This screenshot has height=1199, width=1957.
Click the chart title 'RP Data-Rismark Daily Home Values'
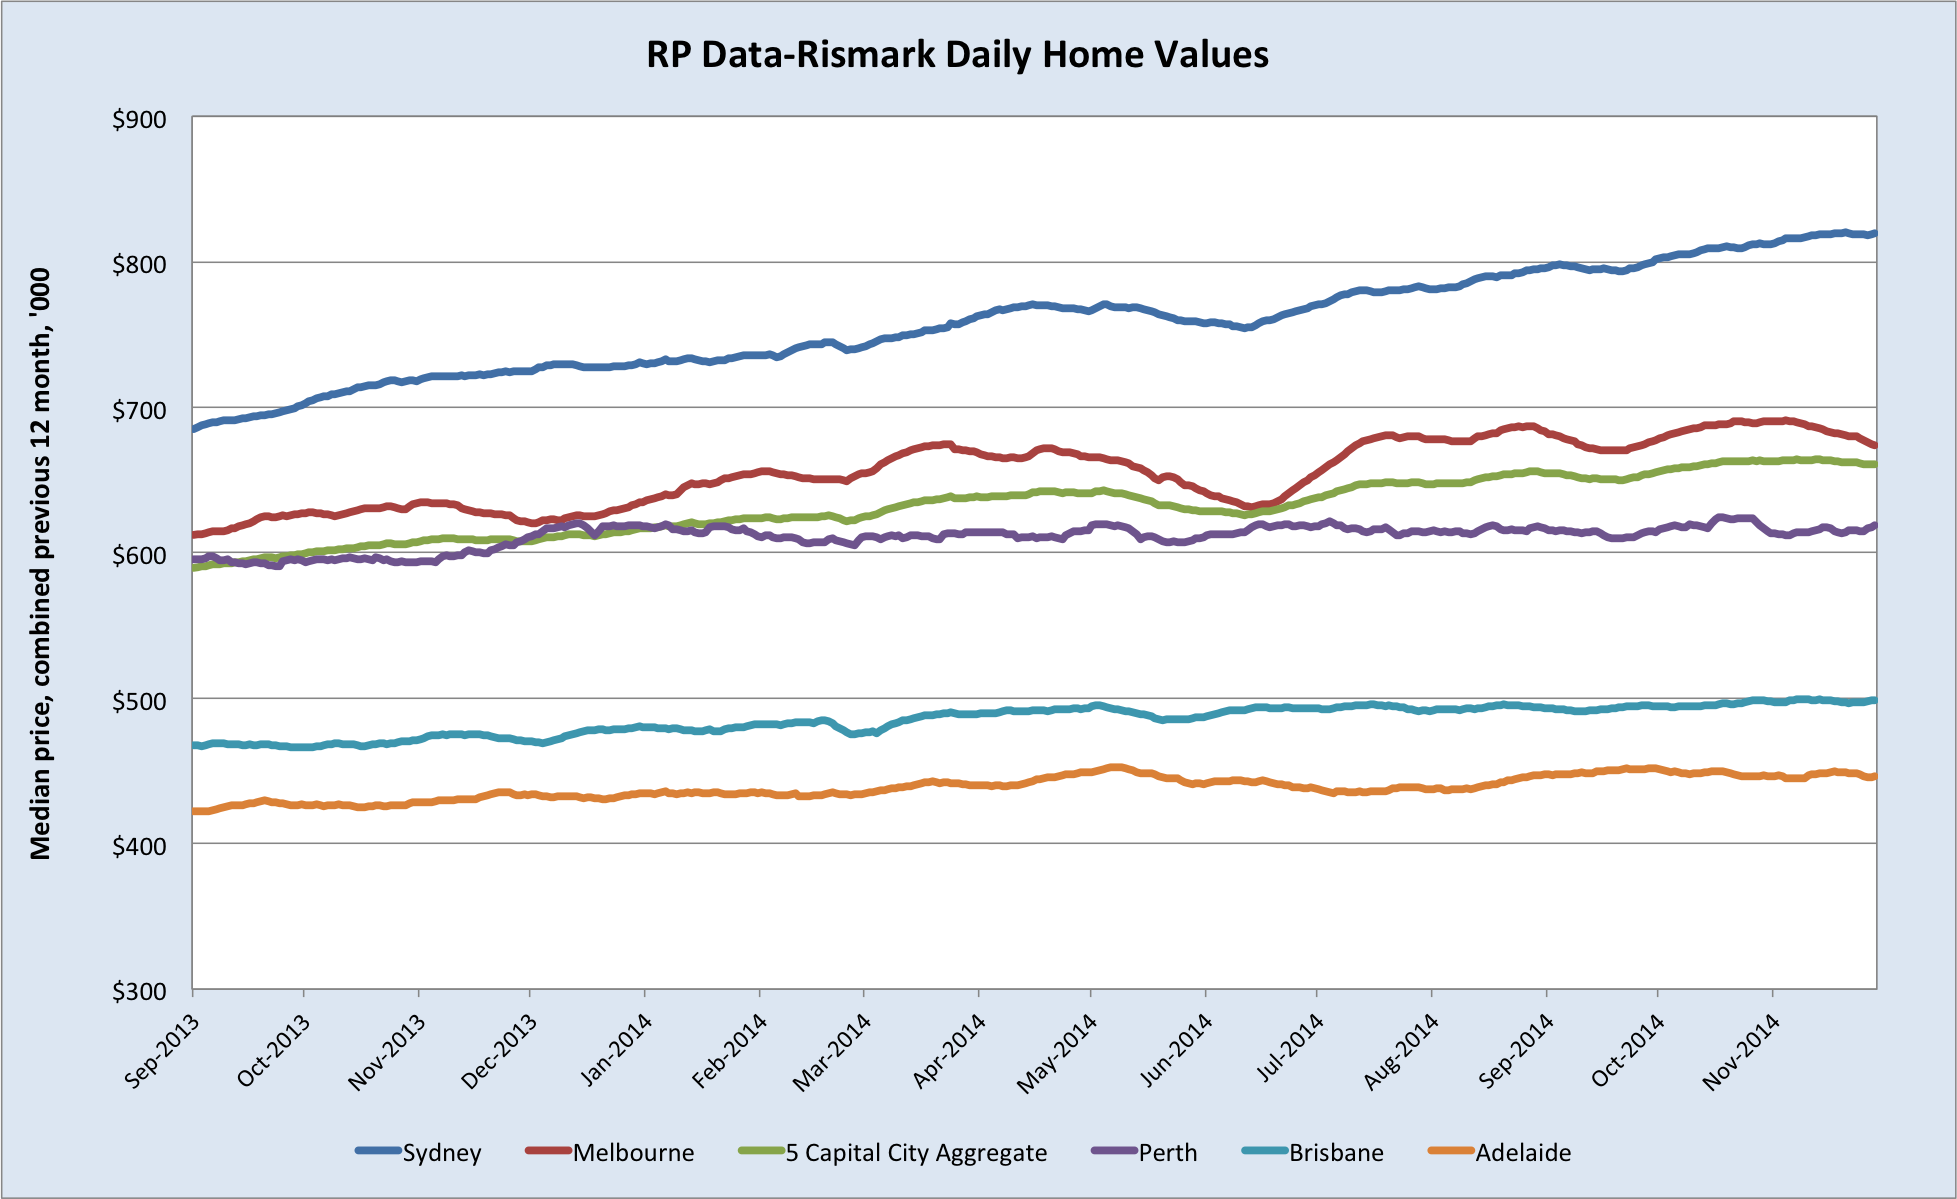tap(957, 54)
